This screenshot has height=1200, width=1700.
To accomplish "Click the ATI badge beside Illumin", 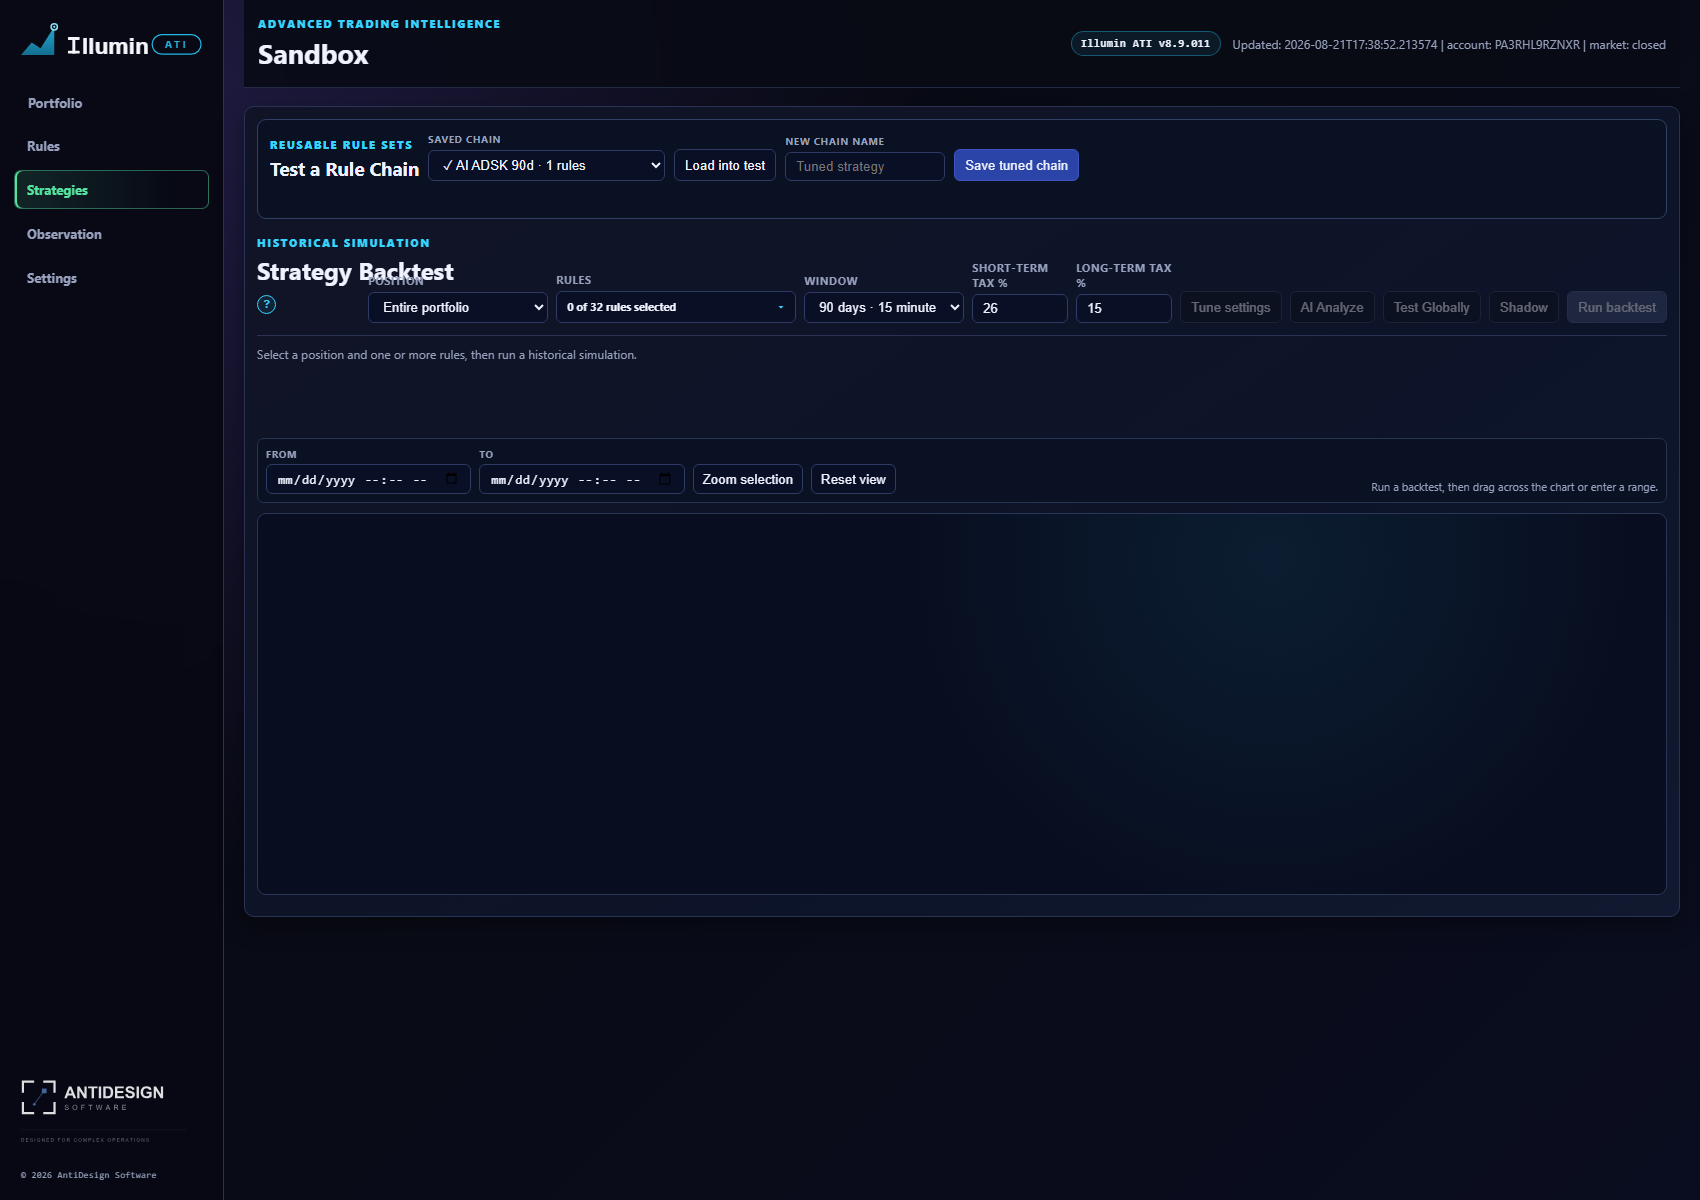I will 176,44.
